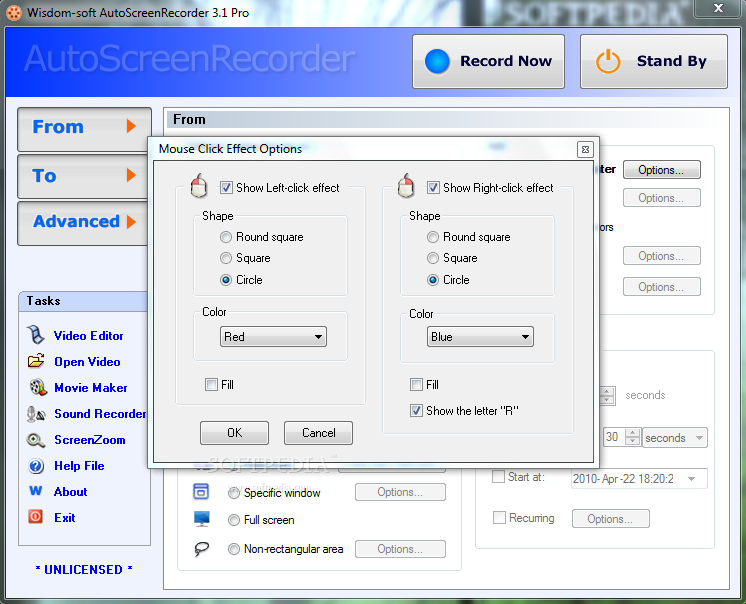
Task: Click the Open Video folder icon
Action: pos(36,361)
